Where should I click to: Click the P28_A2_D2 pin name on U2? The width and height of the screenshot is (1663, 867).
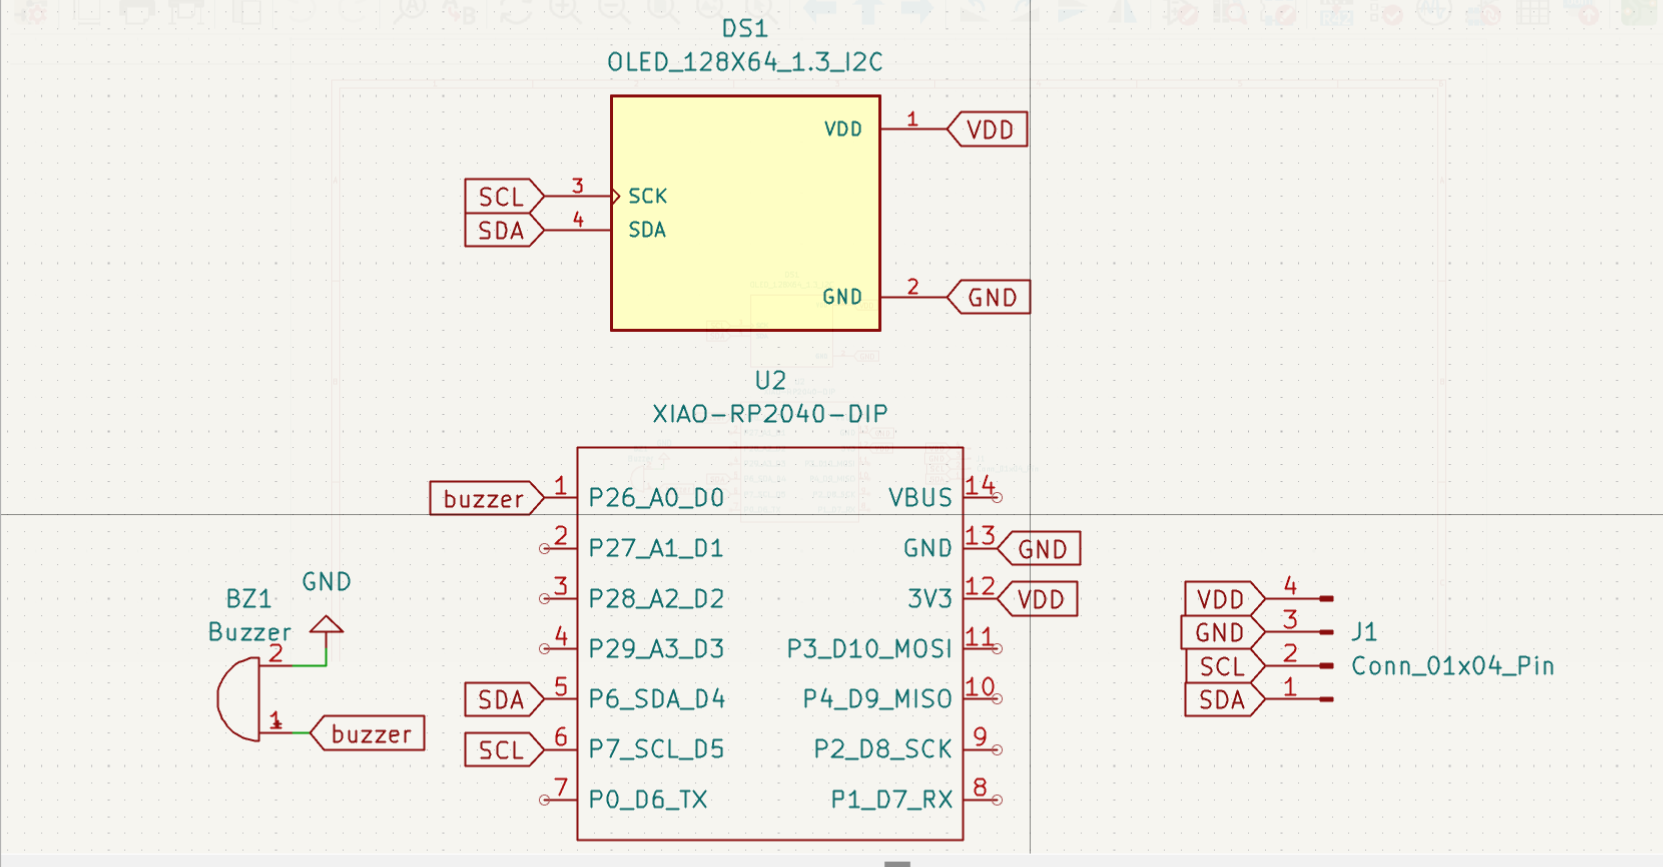(656, 598)
